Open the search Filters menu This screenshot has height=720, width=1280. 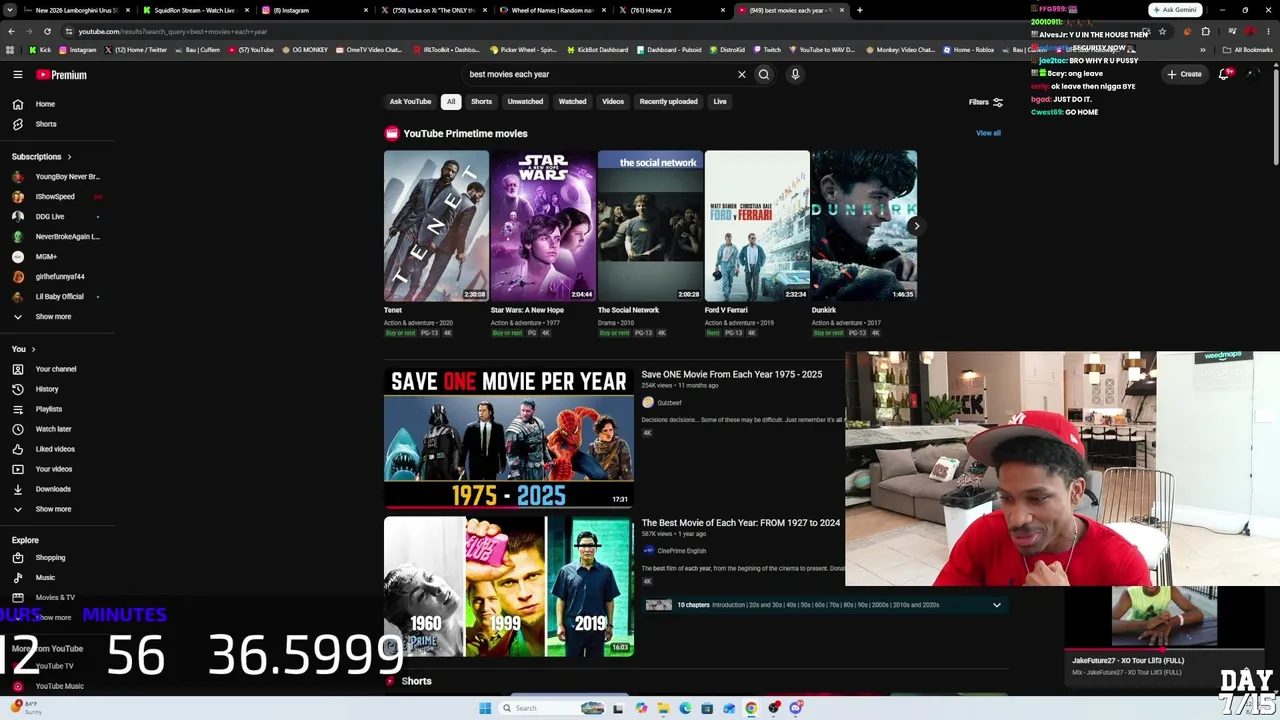[986, 102]
